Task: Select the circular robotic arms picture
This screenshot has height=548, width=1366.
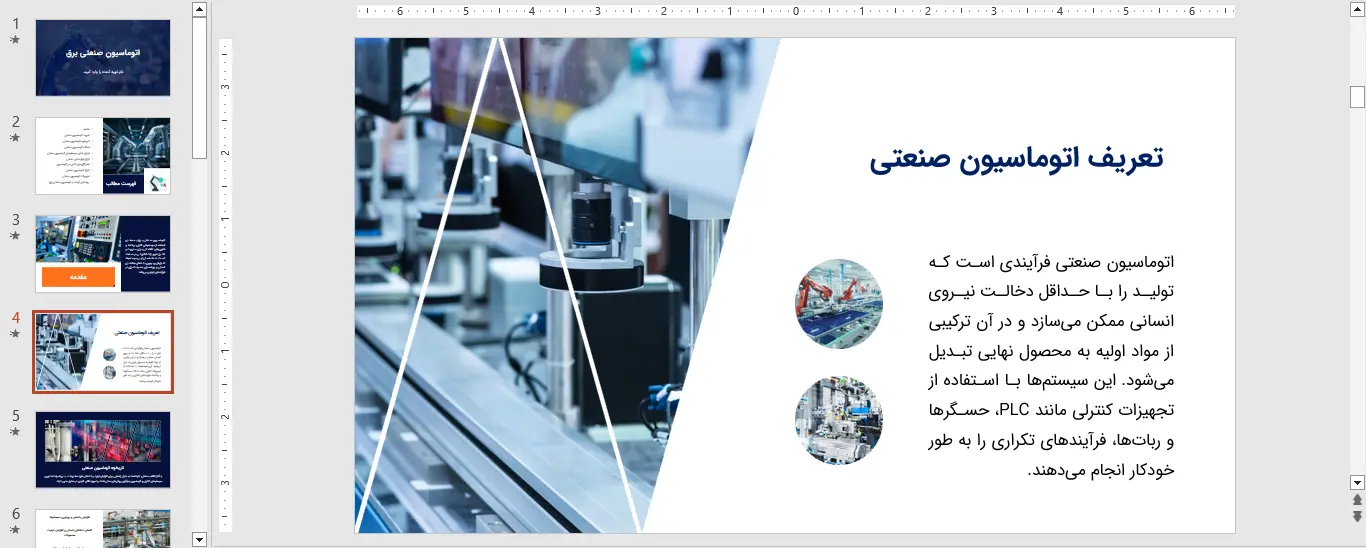Action: (839, 304)
